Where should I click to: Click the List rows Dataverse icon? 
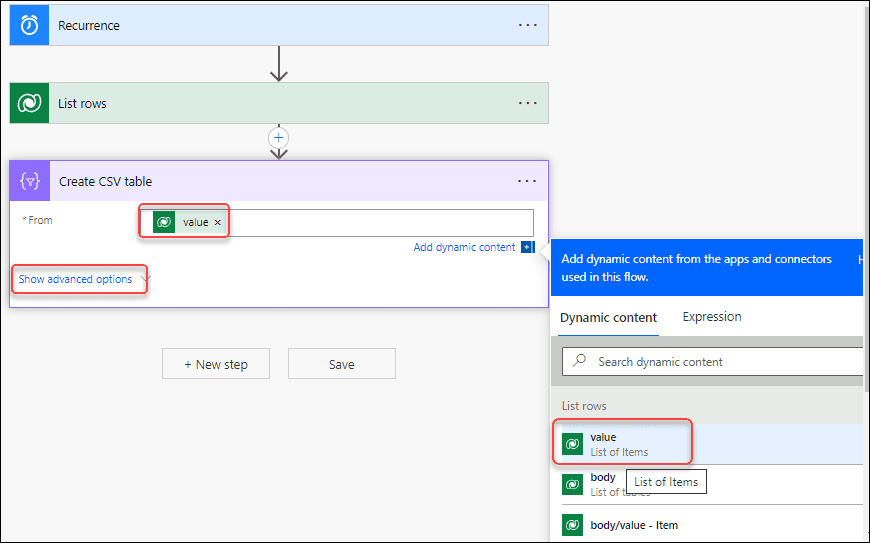click(29, 103)
